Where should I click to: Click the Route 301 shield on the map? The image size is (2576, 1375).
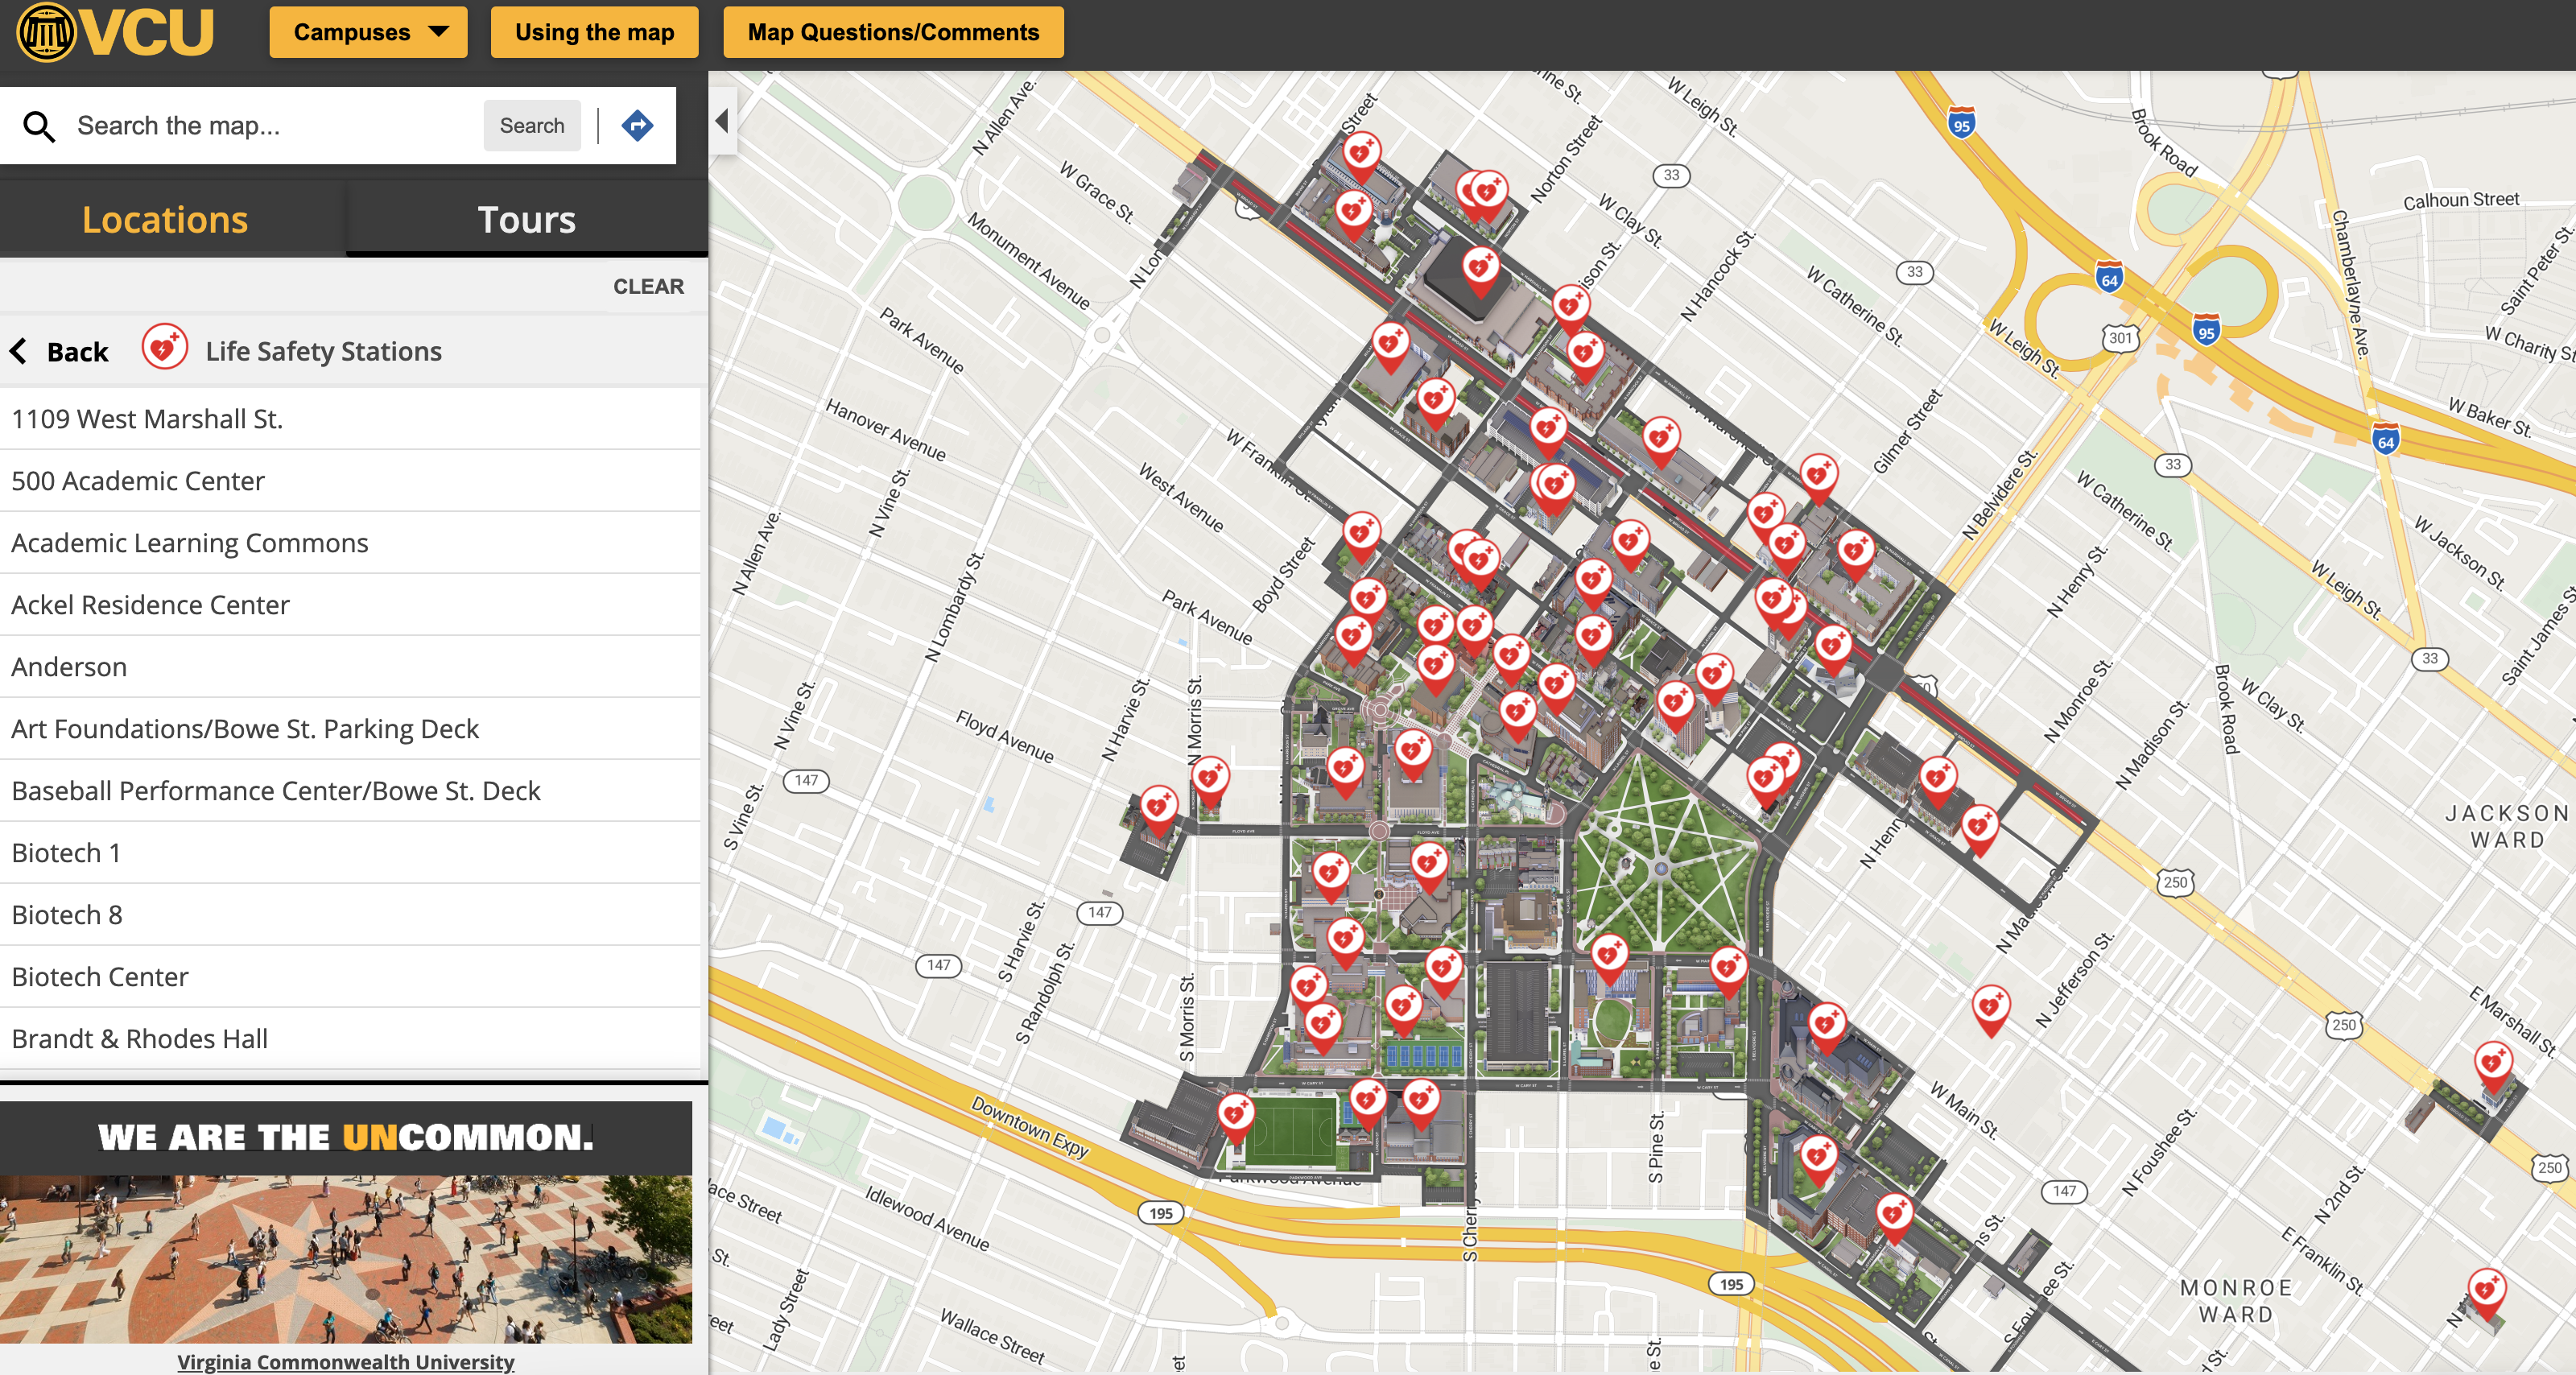[x=2121, y=338]
